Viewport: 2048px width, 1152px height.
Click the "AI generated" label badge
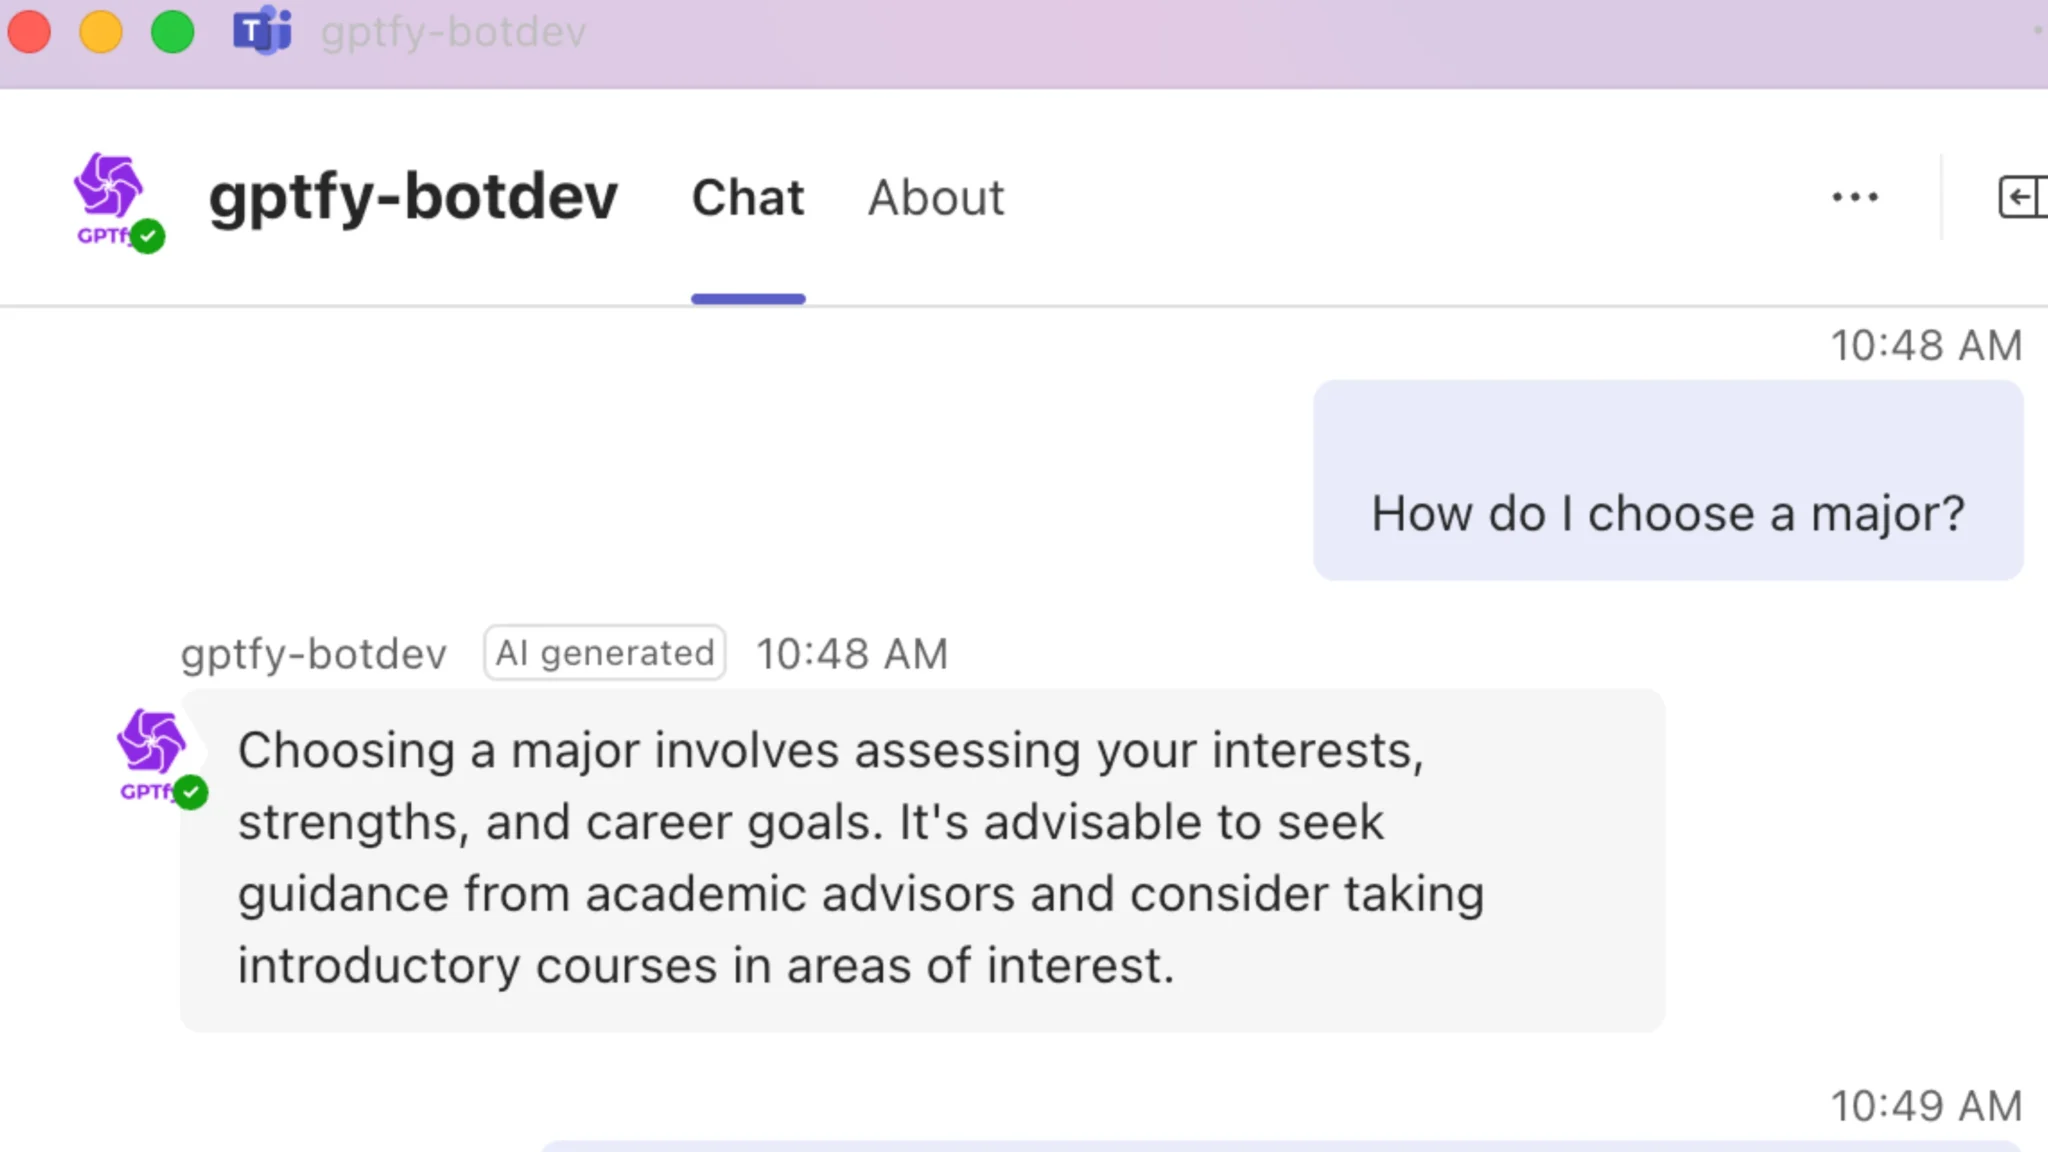click(605, 653)
